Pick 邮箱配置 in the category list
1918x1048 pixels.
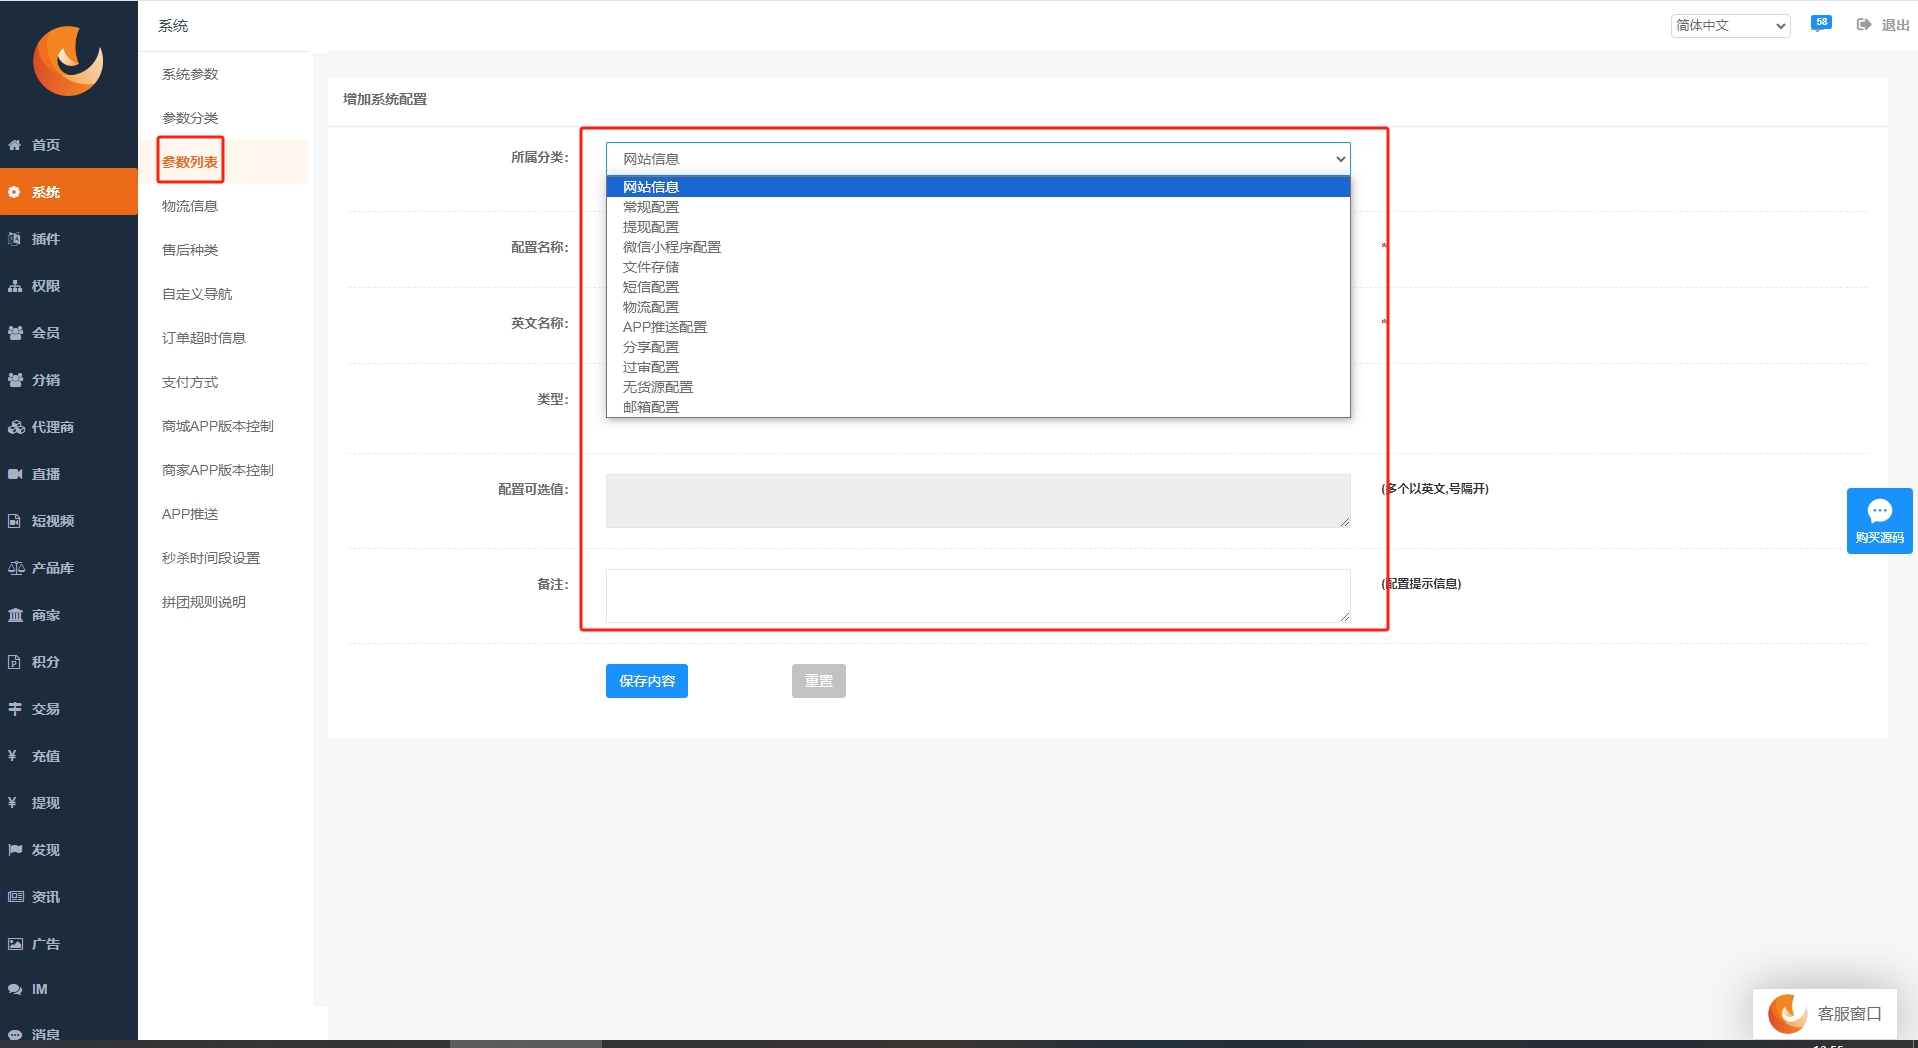[x=978, y=407]
